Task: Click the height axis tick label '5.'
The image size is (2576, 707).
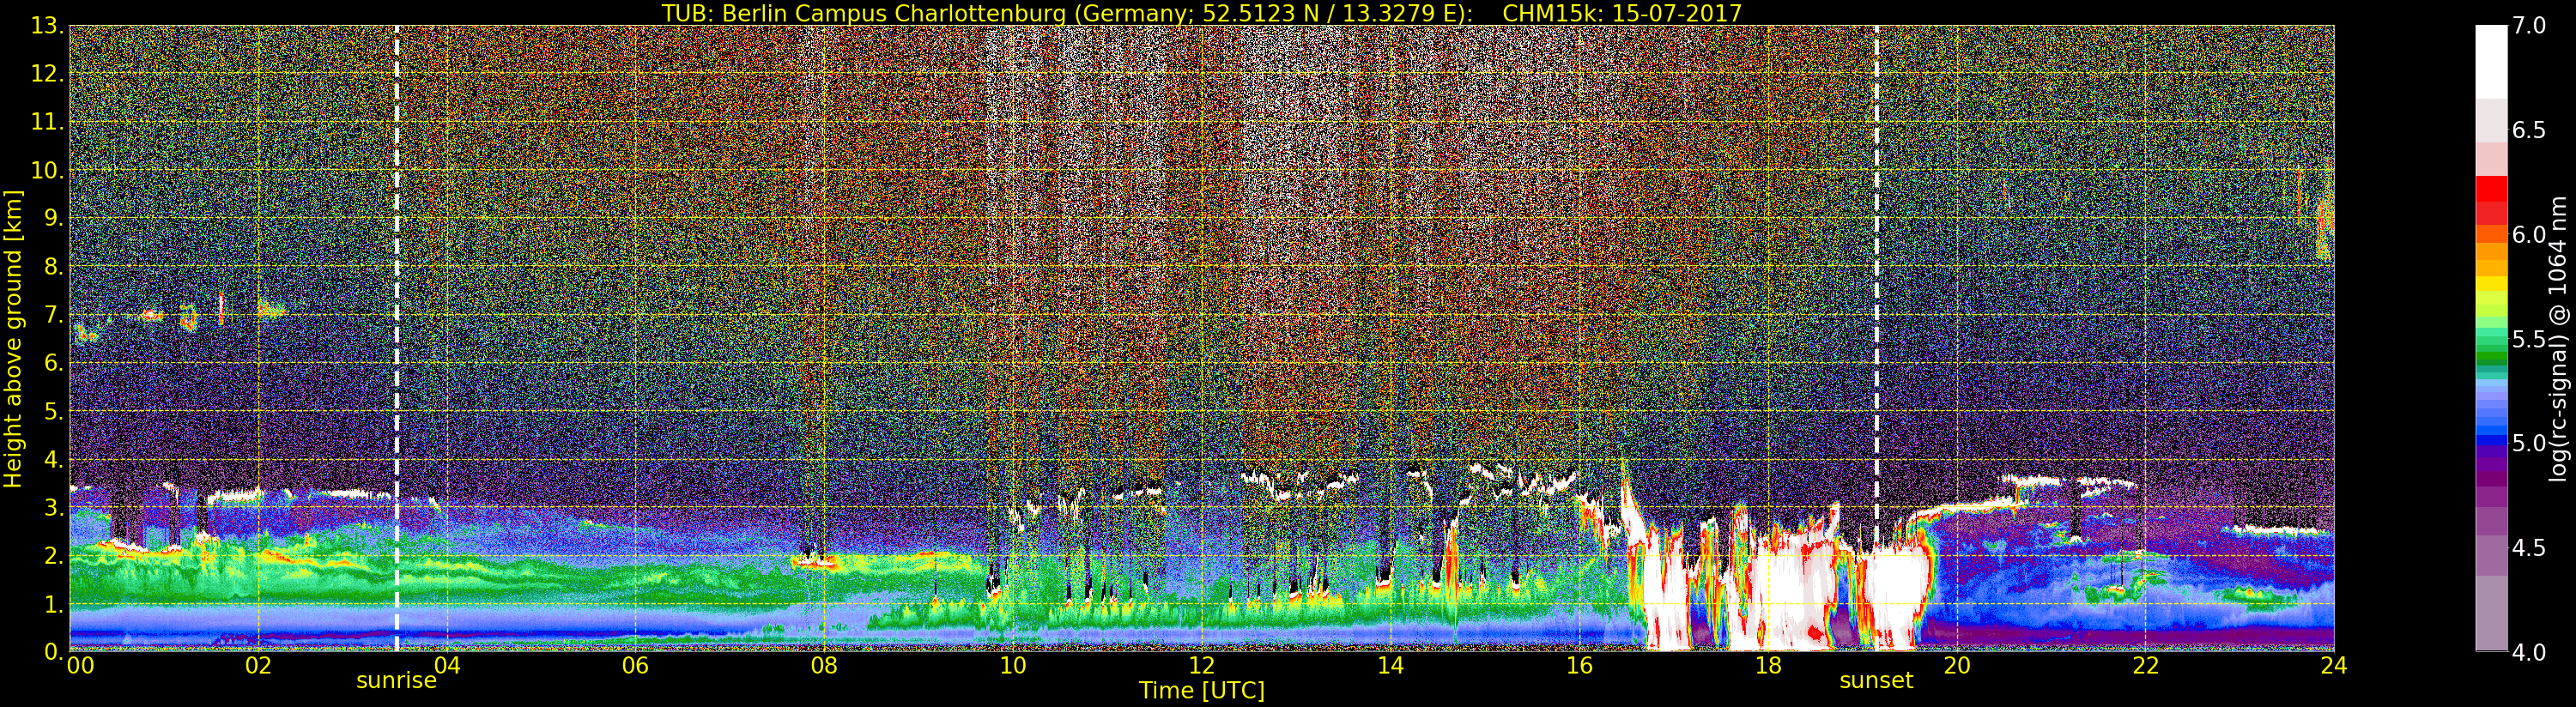Action: point(54,411)
